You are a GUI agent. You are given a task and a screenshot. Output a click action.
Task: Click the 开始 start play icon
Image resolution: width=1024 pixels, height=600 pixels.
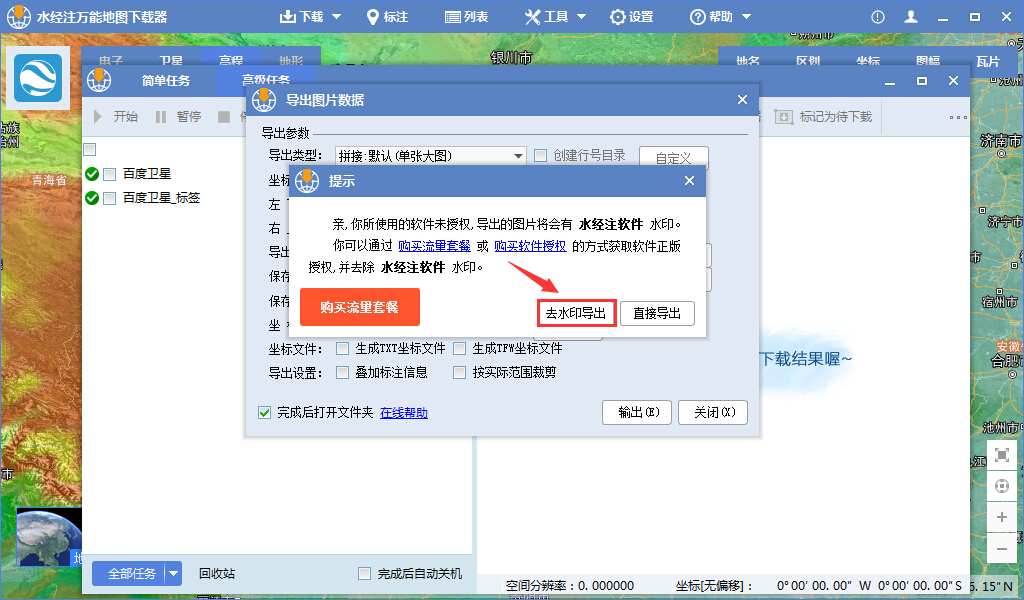point(98,117)
